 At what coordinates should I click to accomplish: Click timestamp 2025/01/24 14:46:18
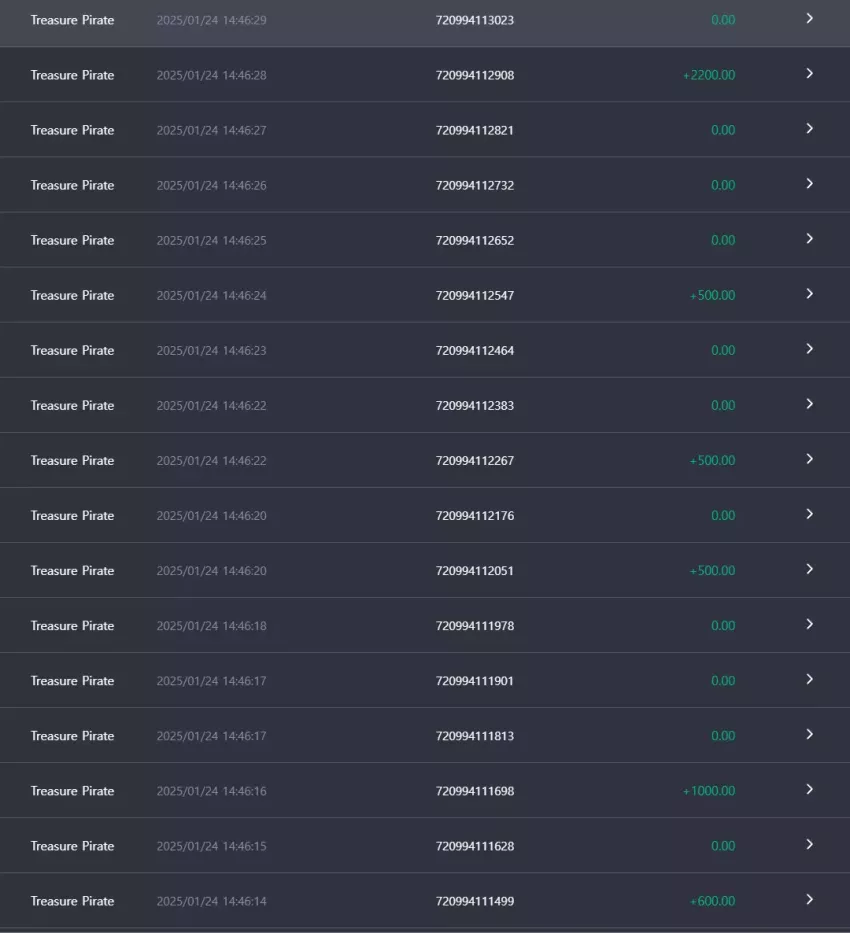click(x=211, y=626)
